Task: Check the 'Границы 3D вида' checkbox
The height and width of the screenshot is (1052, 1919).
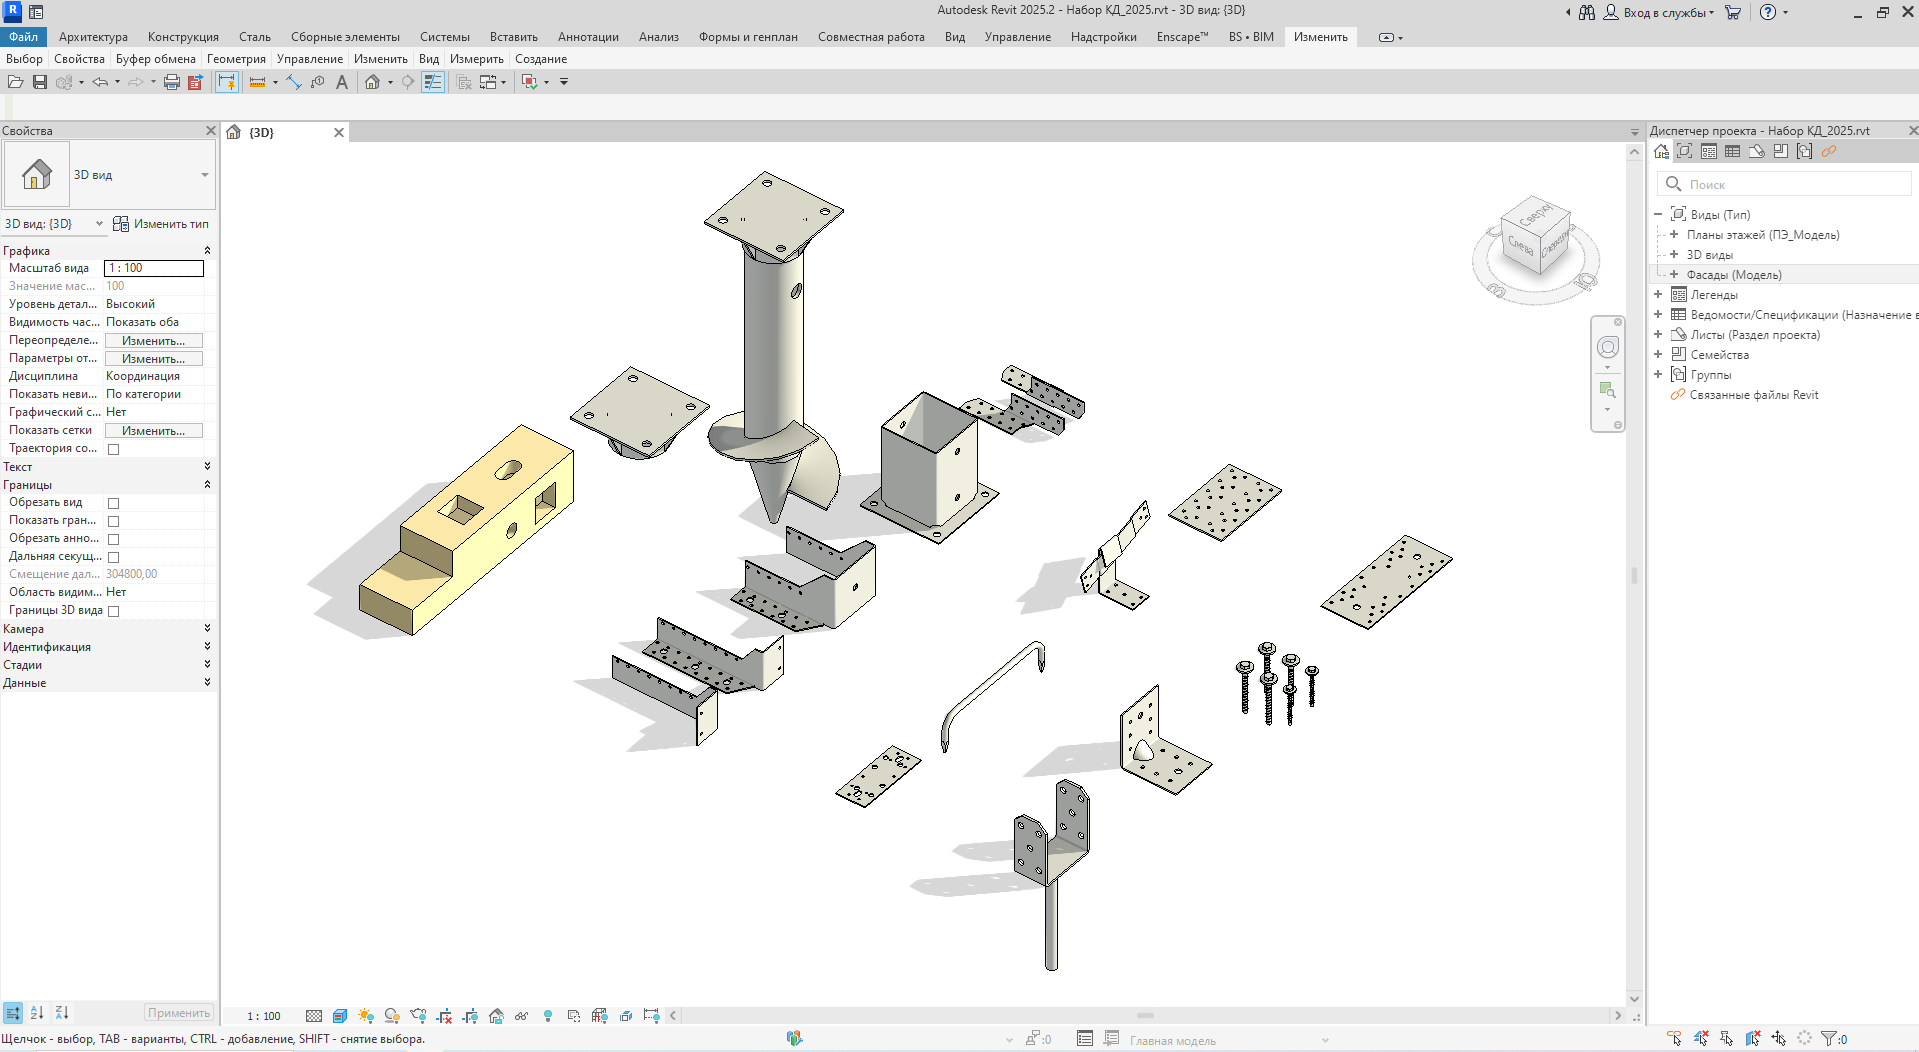Action: pyautogui.click(x=114, y=611)
